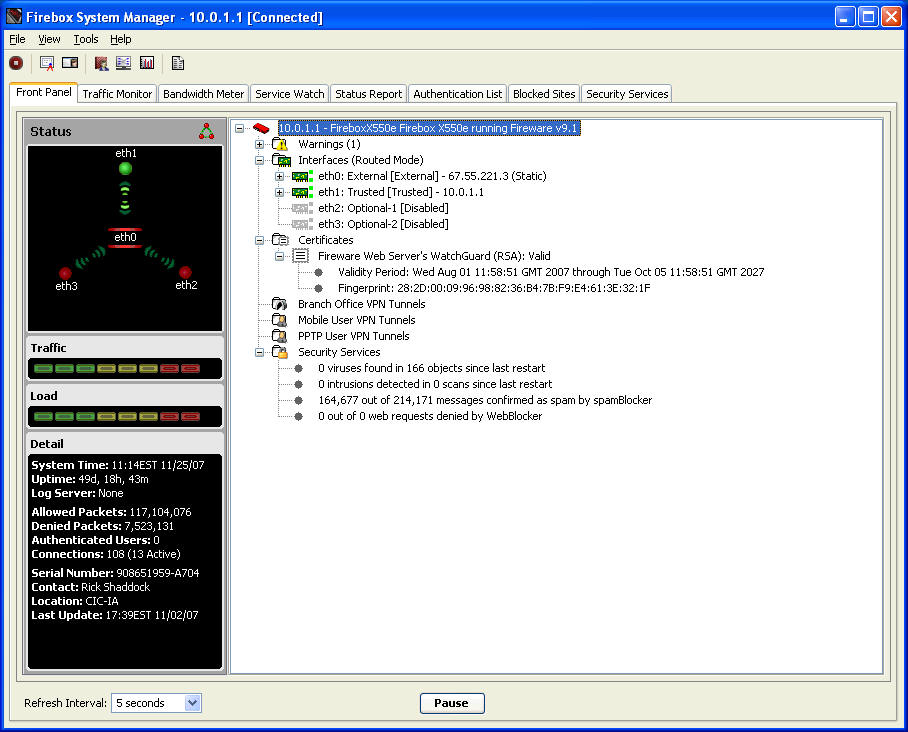
Task: Click the Serial Number value in Detail
Action: click(x=158, y=573)
